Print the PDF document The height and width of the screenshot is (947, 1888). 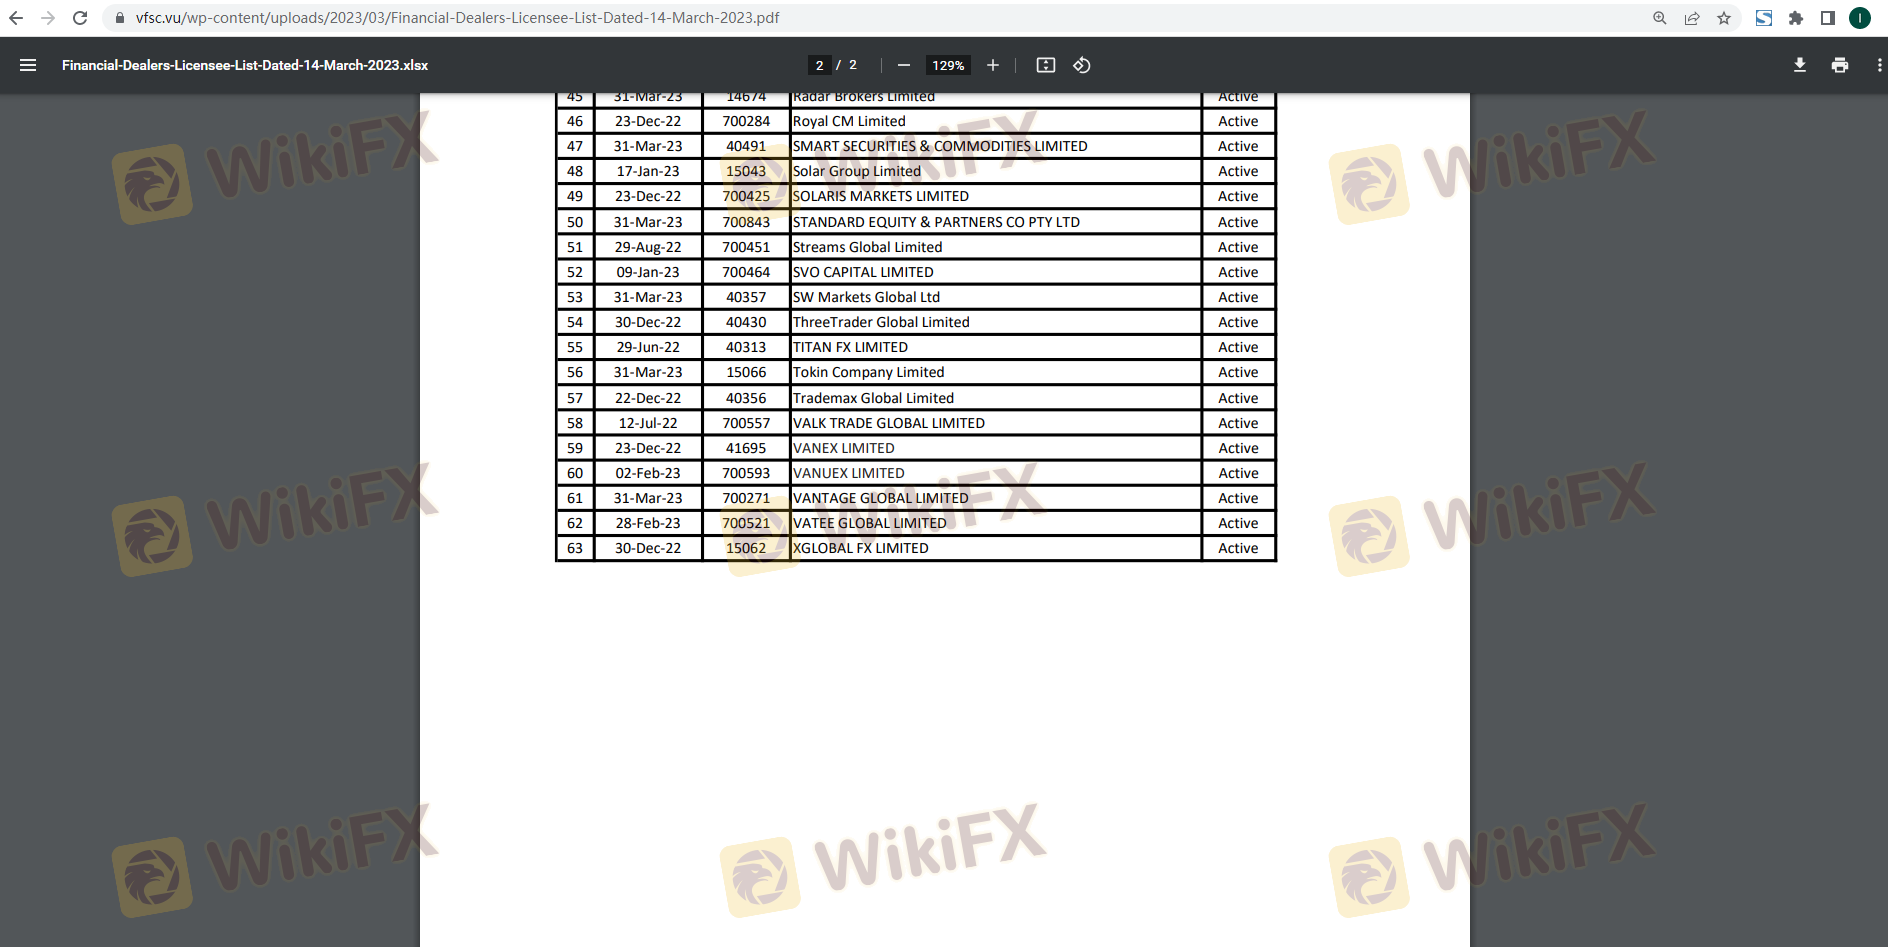[1840, 65]
